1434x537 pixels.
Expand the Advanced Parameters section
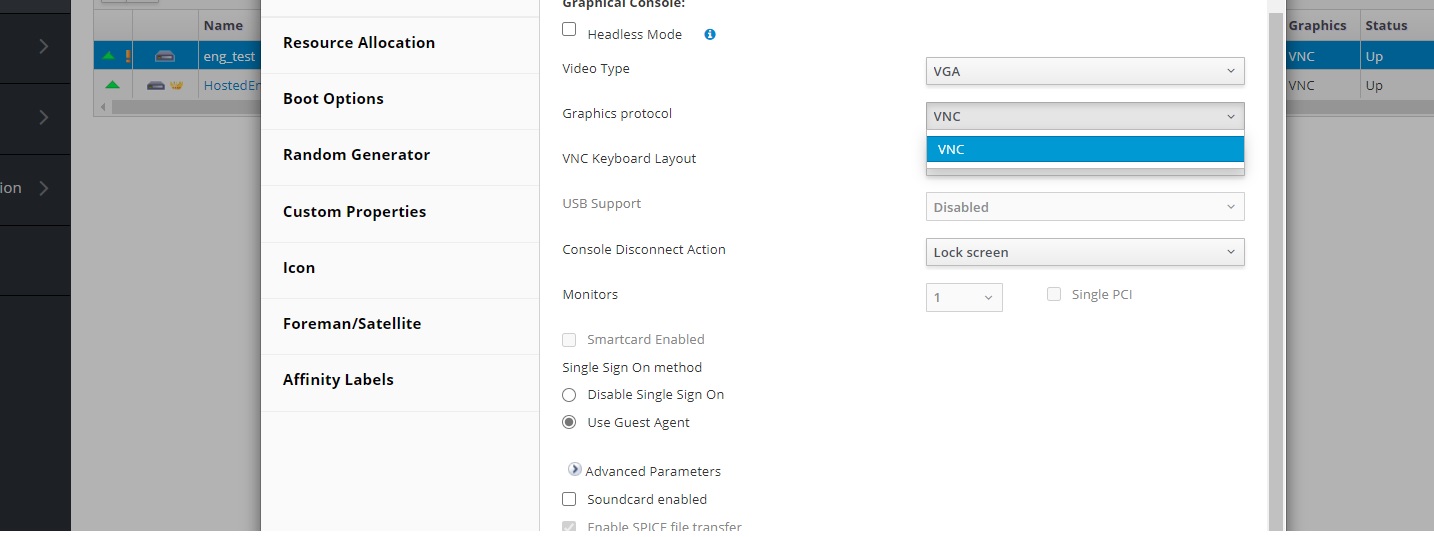tap(575, 470)
